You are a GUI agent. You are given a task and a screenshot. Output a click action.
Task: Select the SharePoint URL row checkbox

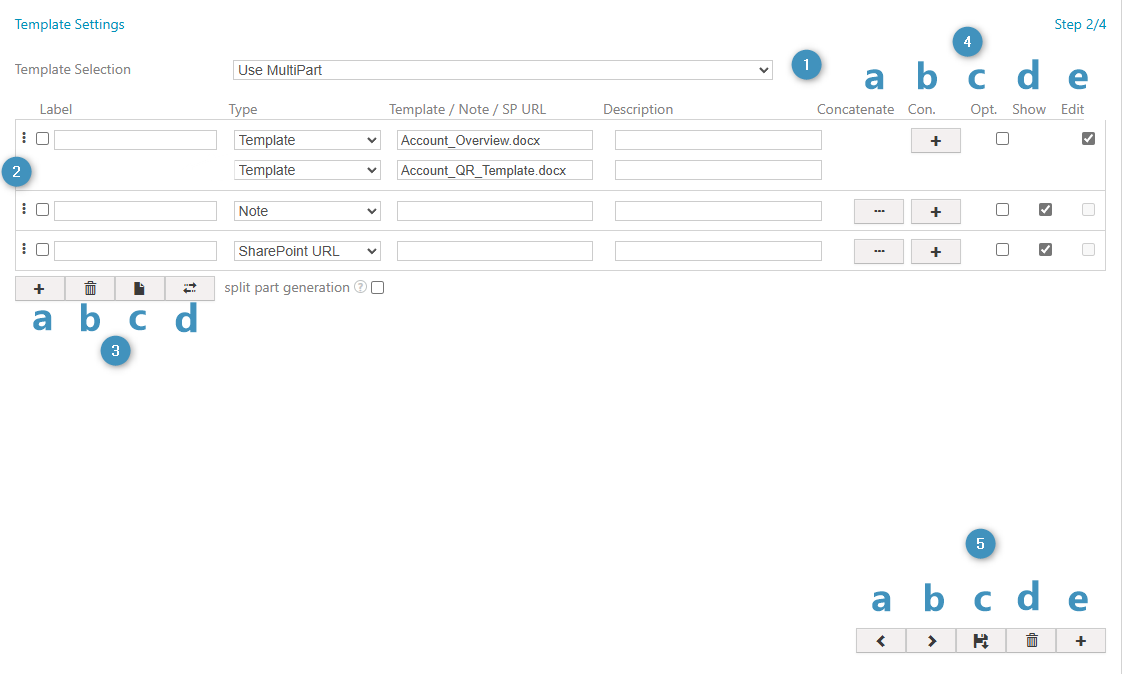click(43, 249)
